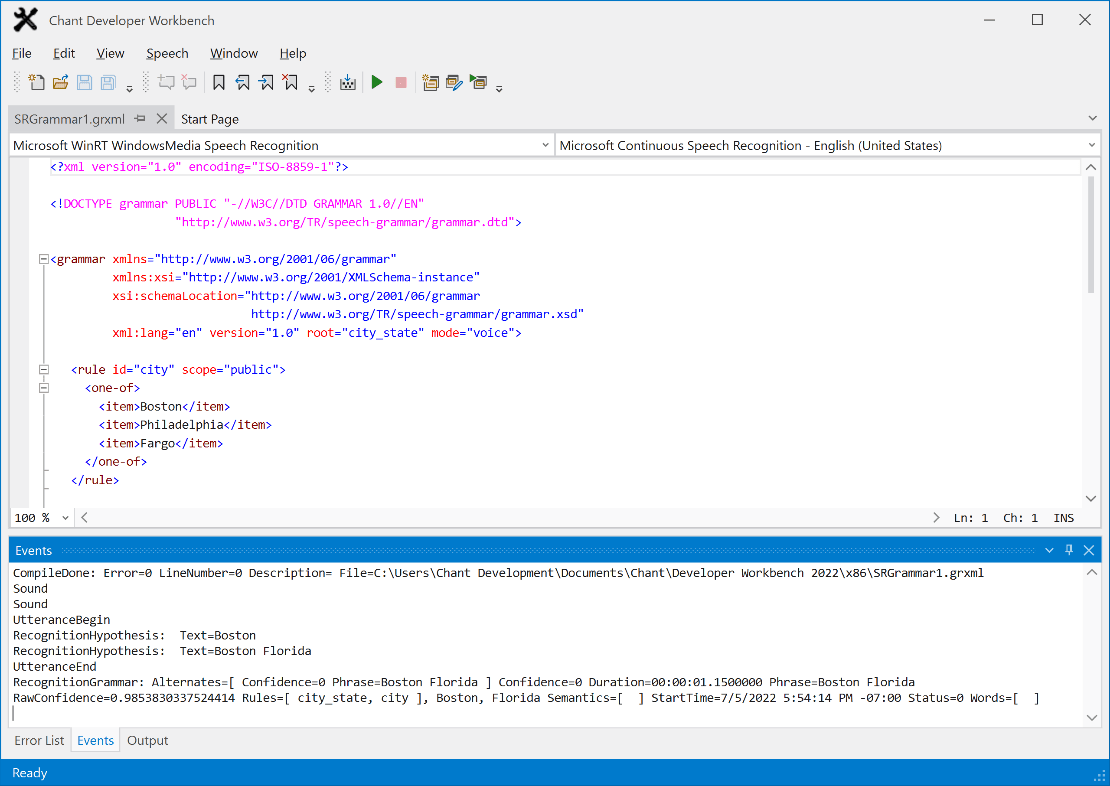This screenshot has width=1110, height=786.
Task: Open the File menu
Action: pos(22,53)
